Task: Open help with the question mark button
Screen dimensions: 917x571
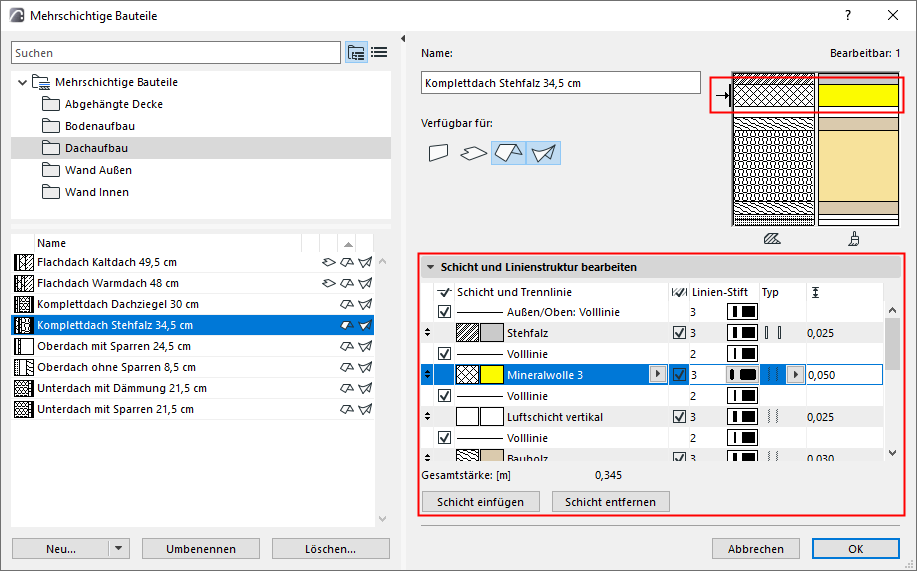Action: (x=848, y=16)
